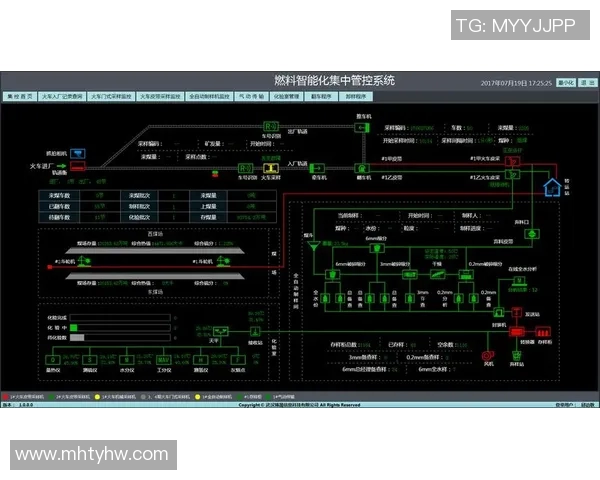The width and height of the screenshot is (600, 480).
Task: Click the red #1甲火车皮采 sampler icon
Action: pos(516,160)
